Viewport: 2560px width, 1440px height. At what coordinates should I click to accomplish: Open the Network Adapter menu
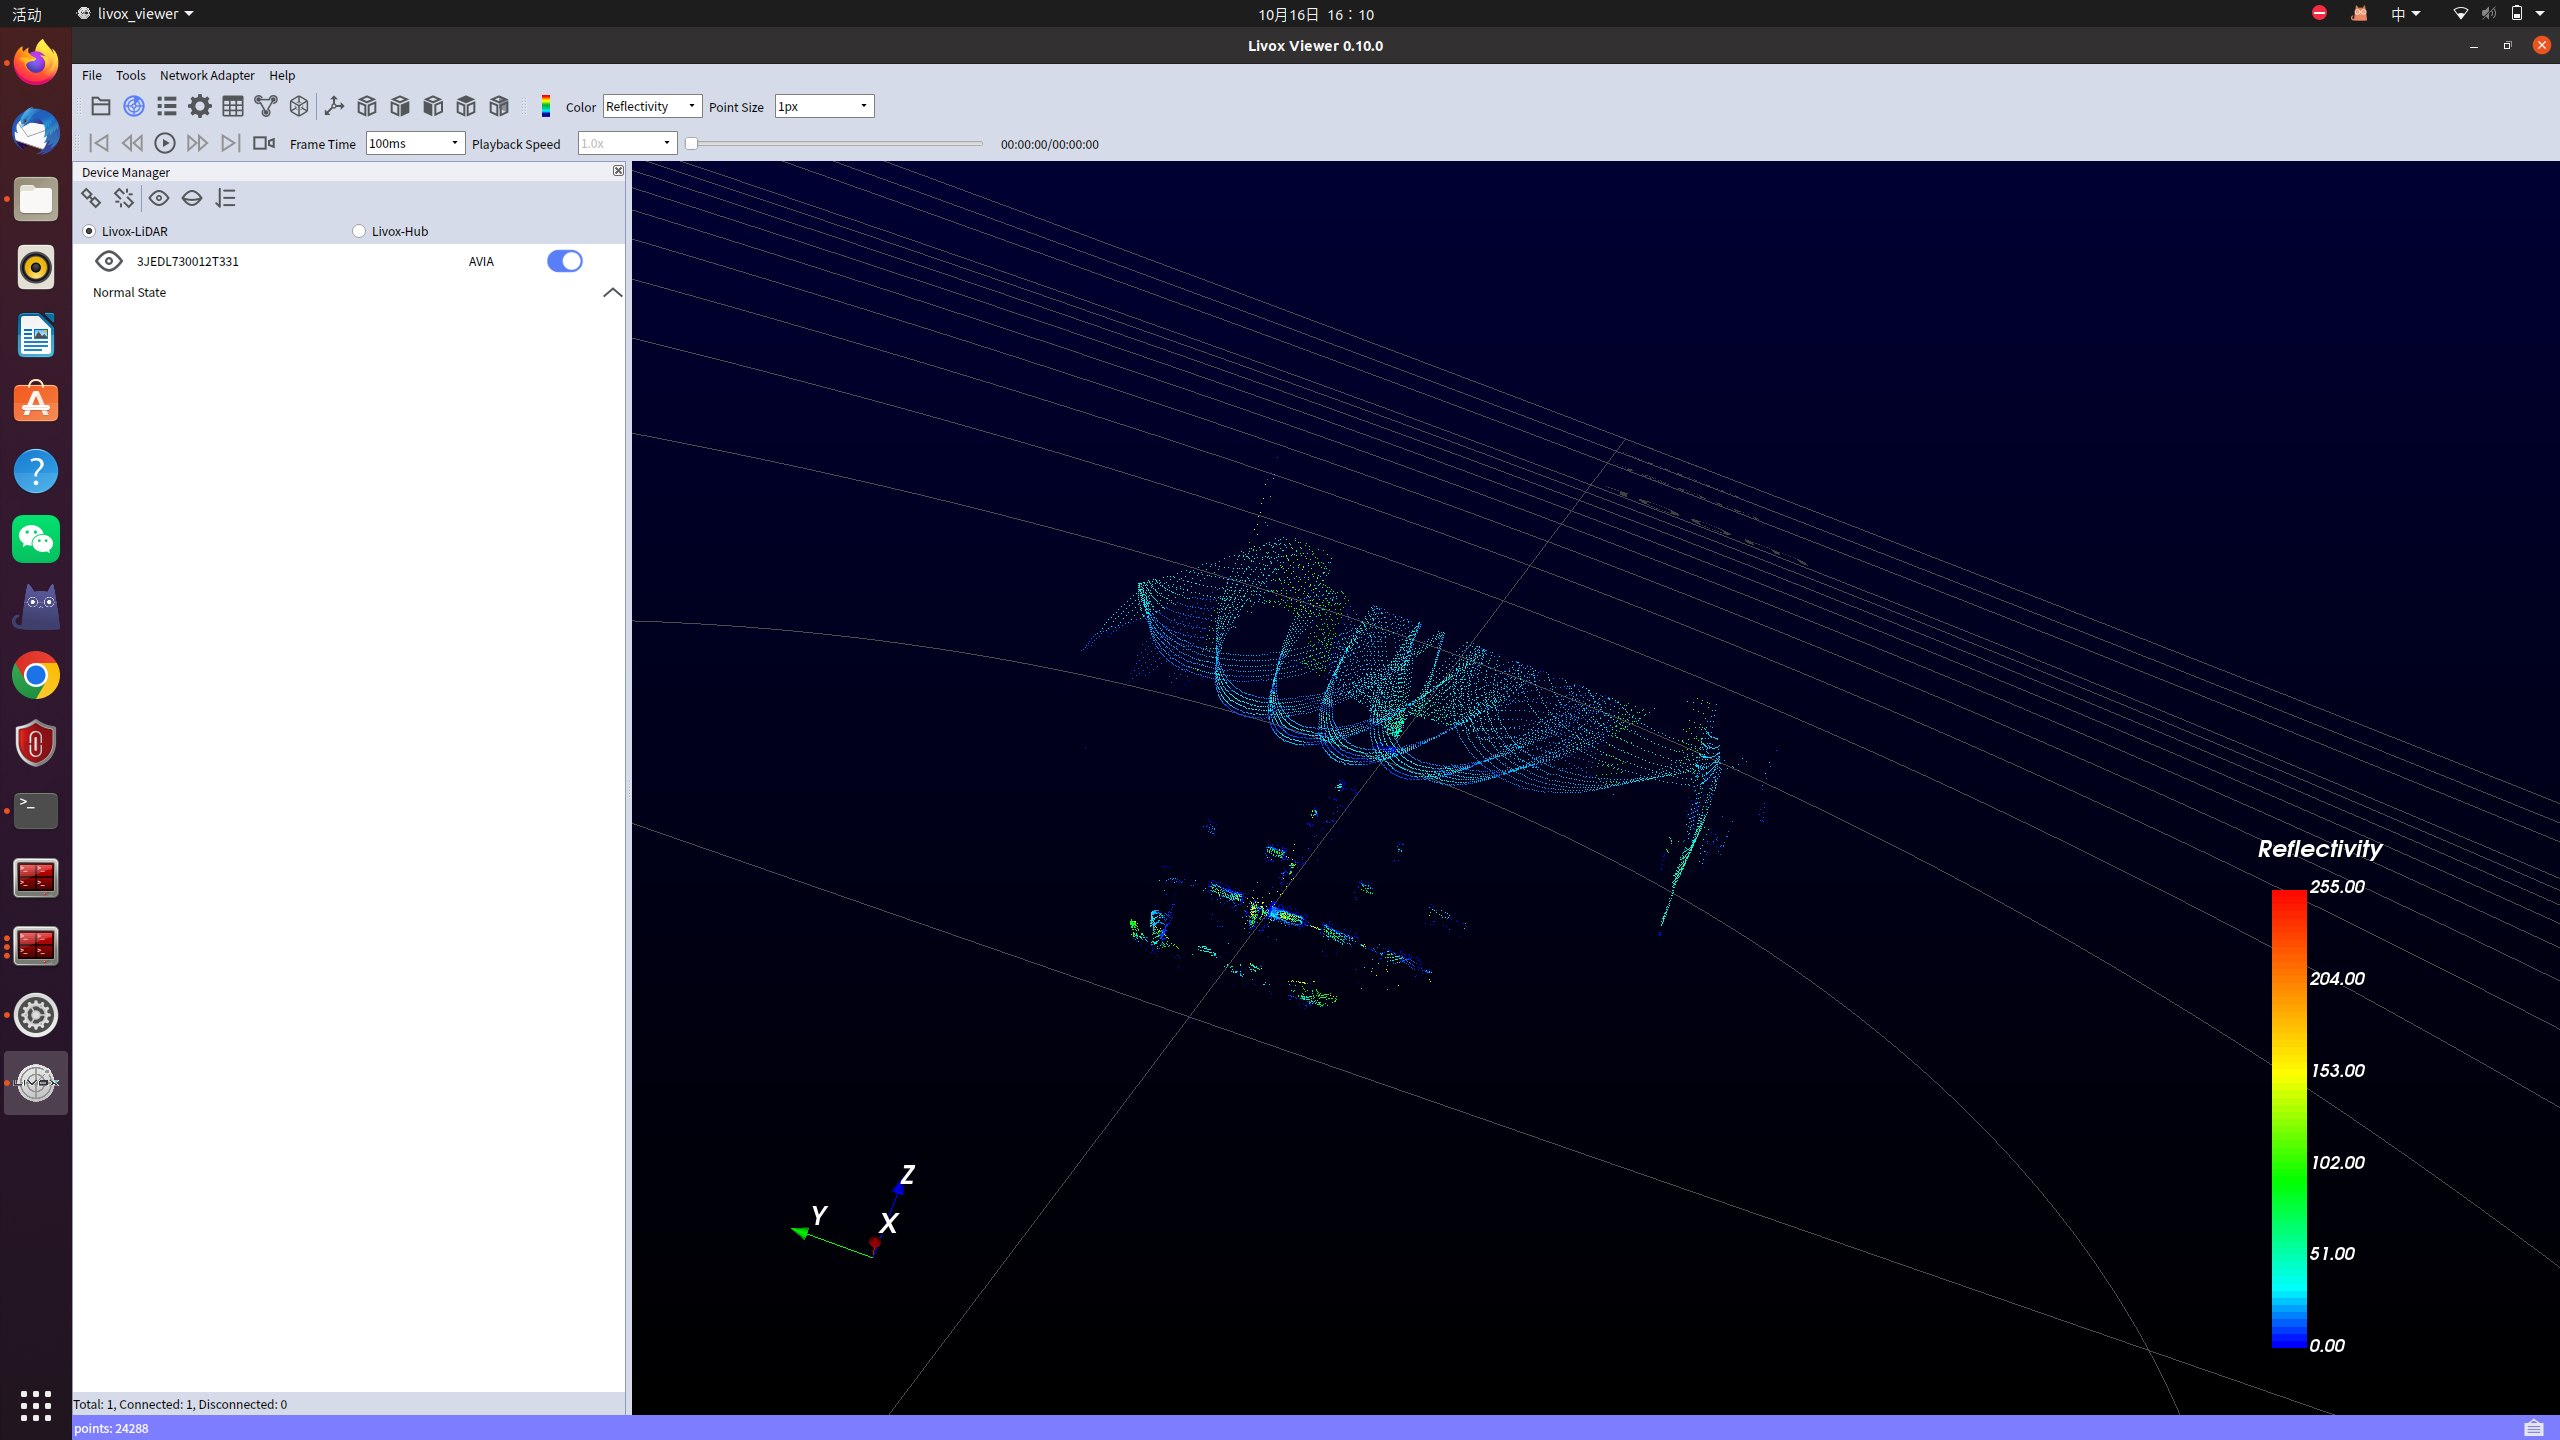[x=207, y=75]
